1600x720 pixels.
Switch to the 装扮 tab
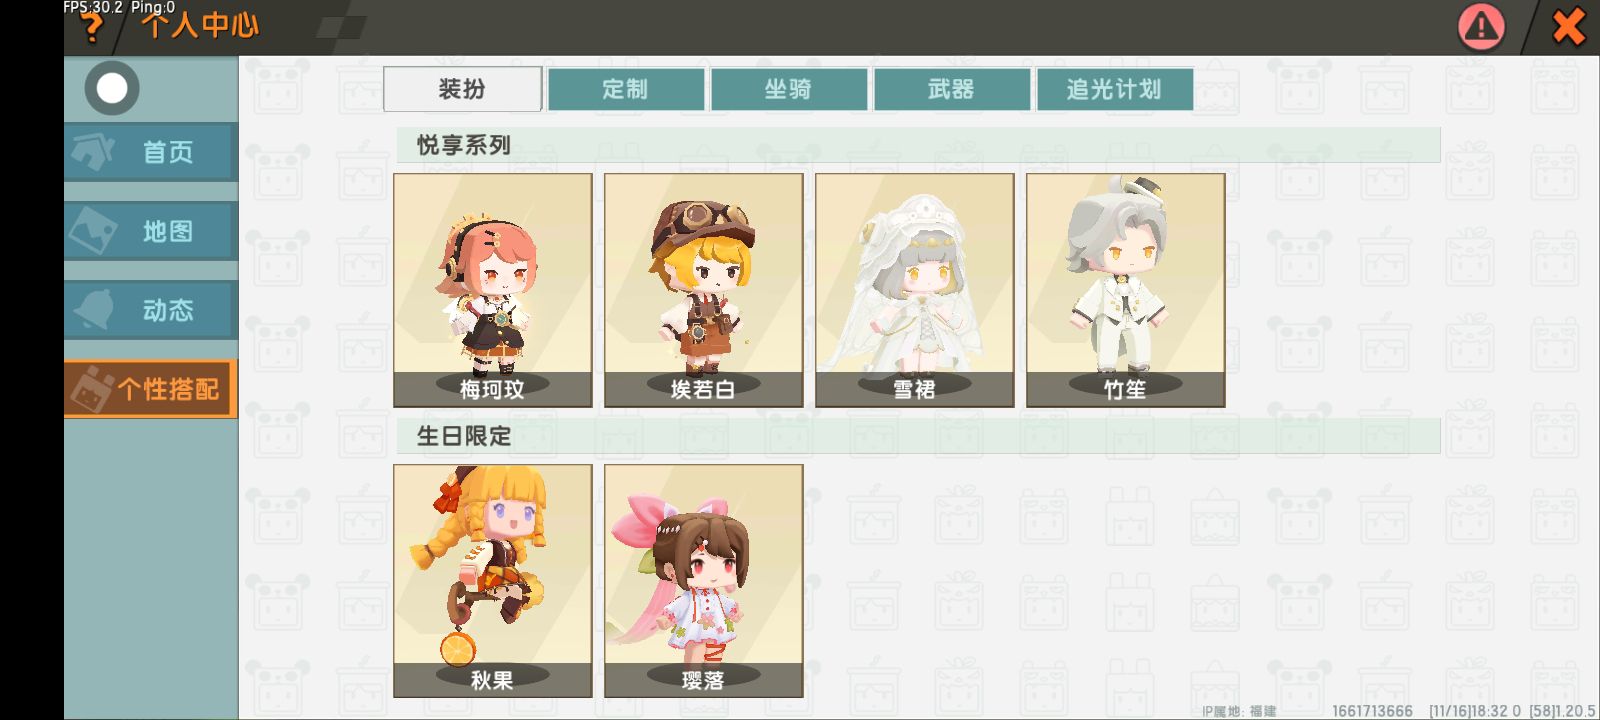[463, 89]
